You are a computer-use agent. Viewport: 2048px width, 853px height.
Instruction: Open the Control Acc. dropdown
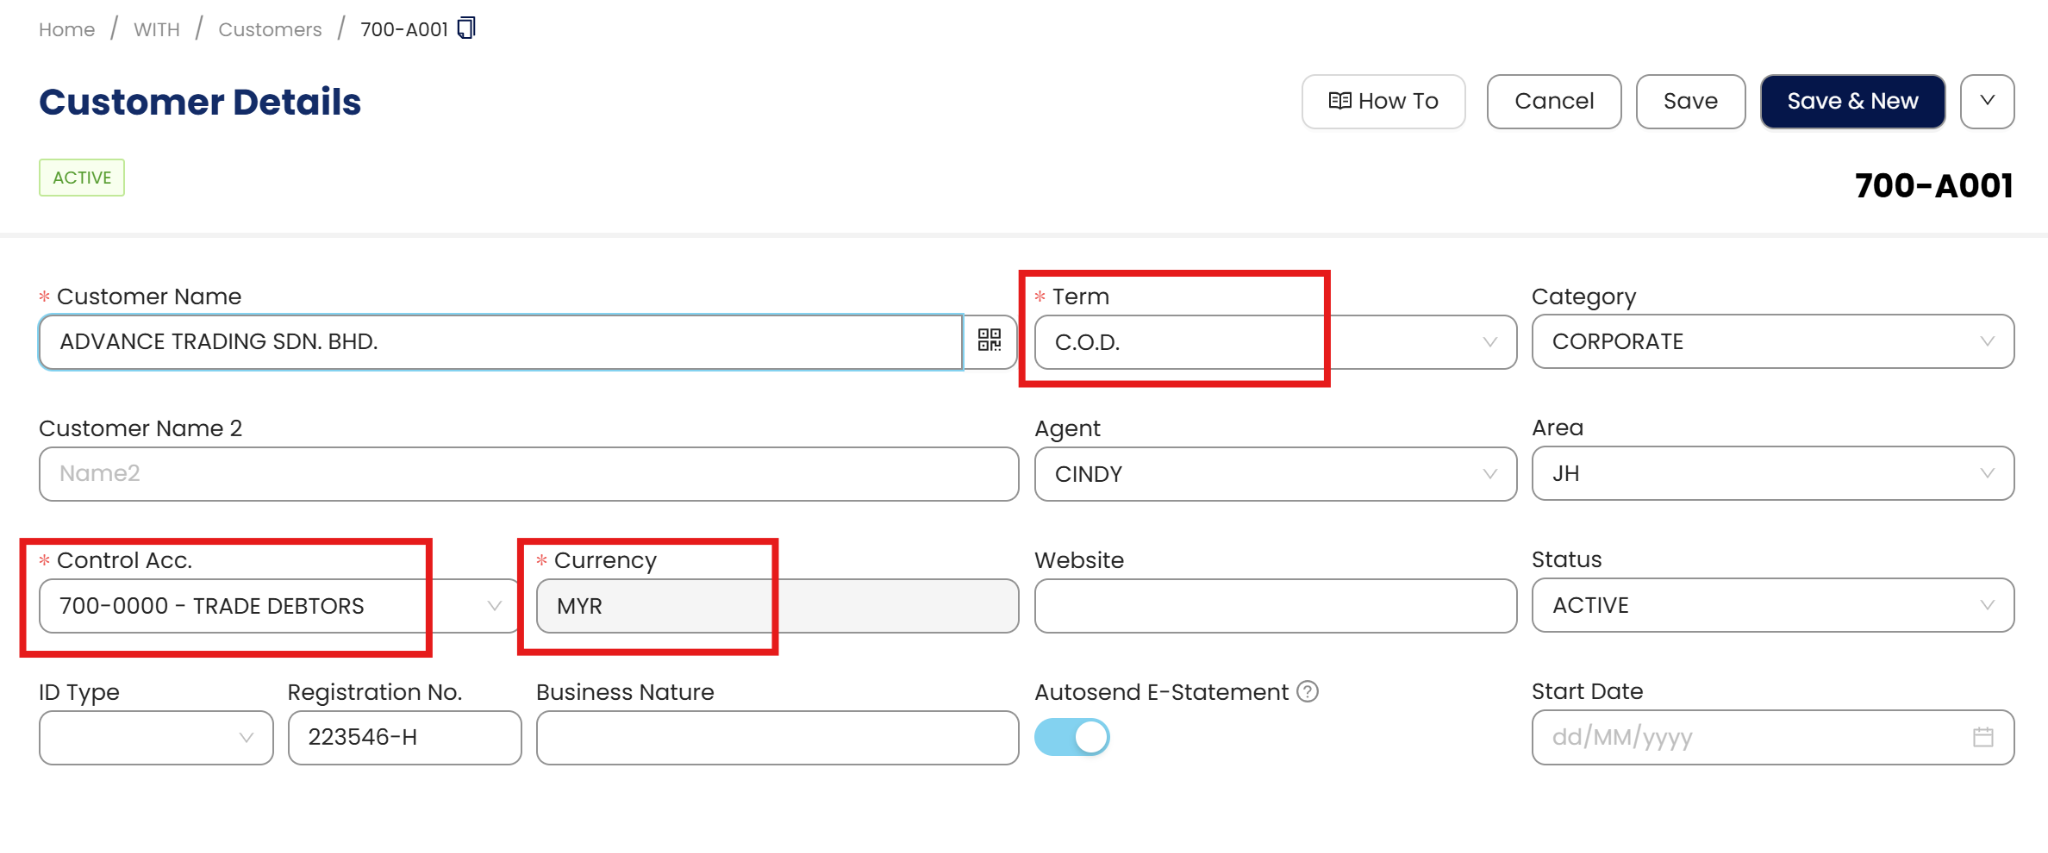point(278,606)
